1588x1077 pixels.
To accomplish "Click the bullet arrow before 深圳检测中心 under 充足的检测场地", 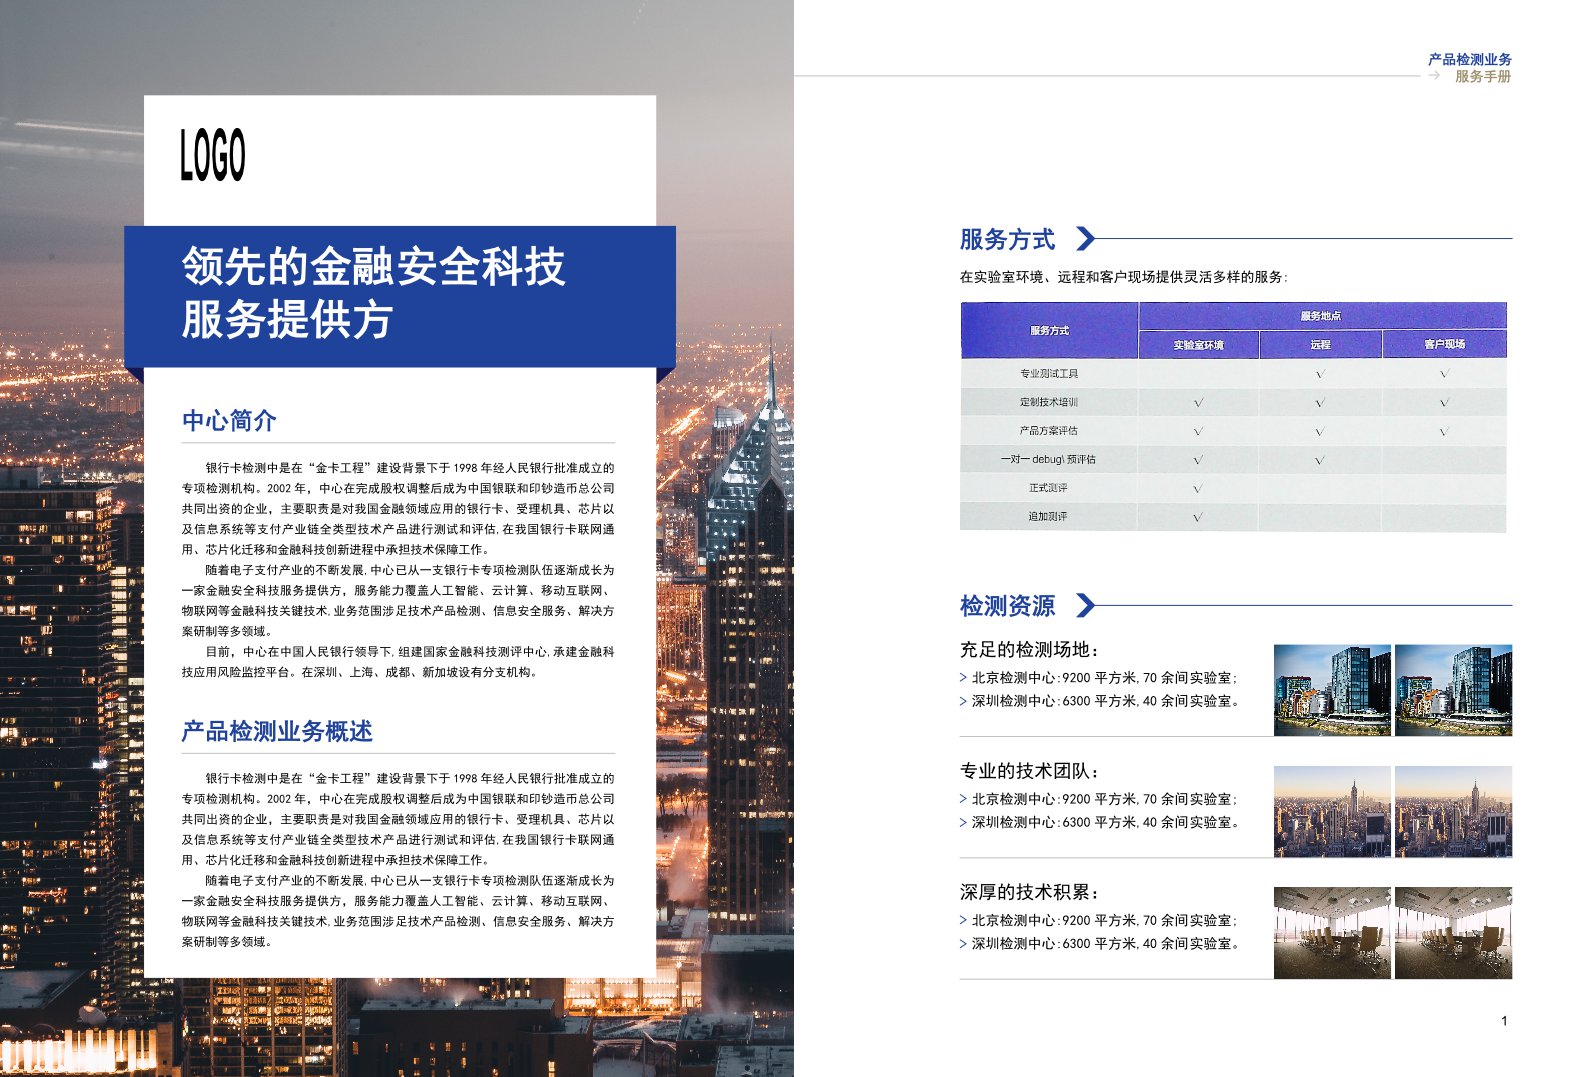I will [x=963, y=701].
